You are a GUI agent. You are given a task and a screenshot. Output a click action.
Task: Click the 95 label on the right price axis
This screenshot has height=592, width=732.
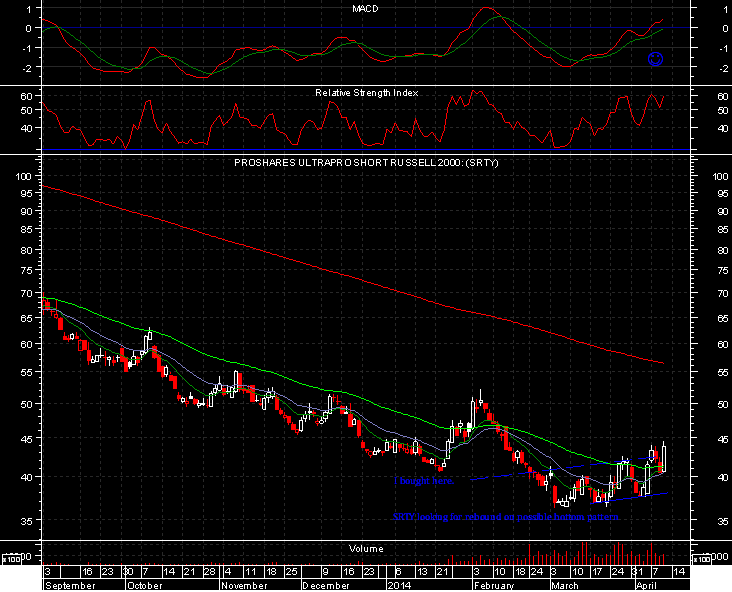723,193
